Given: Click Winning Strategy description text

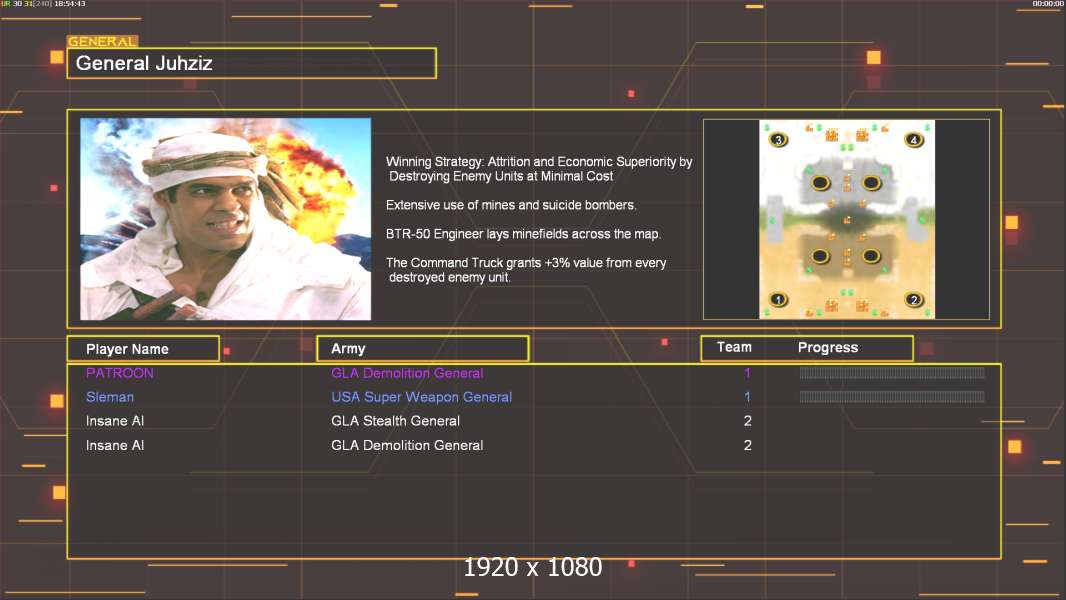Looking at the screenshot, I should [x=539, y=169].
